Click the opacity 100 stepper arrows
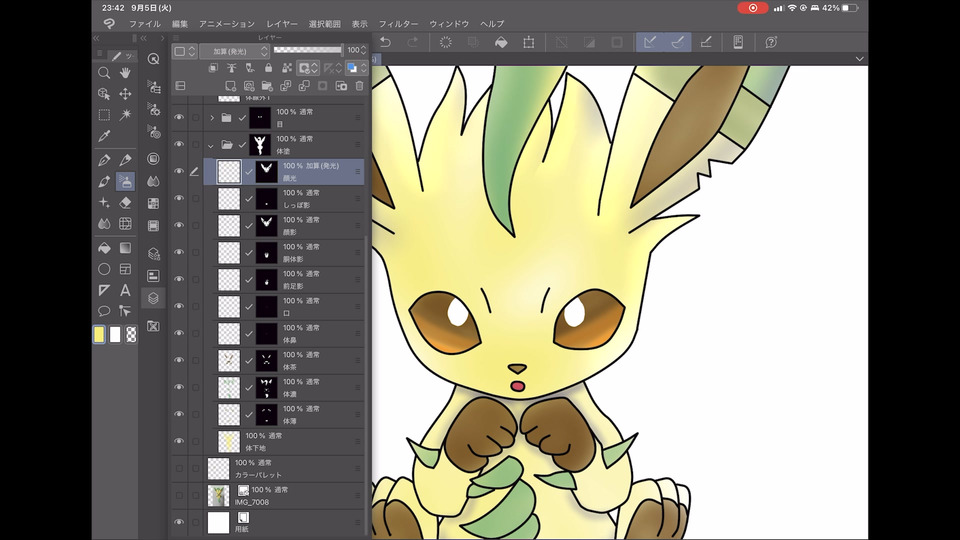Screen dimensions: 960x540 pyautogui.click(x=364, y=51)
